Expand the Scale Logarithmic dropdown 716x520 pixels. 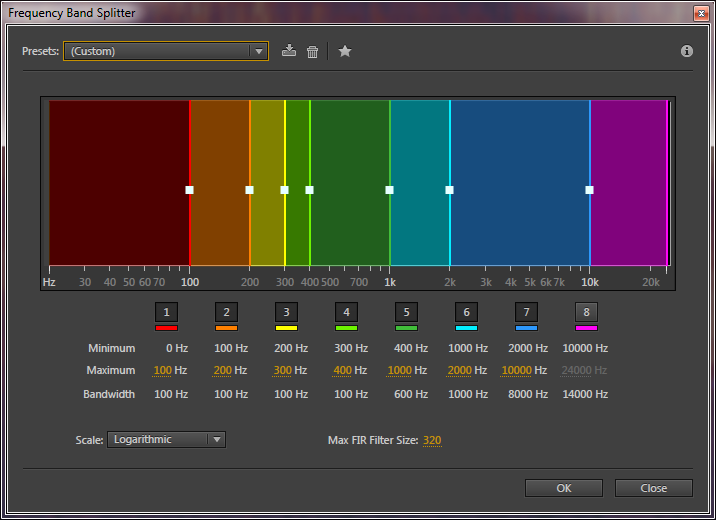click(x=166, y=439)
